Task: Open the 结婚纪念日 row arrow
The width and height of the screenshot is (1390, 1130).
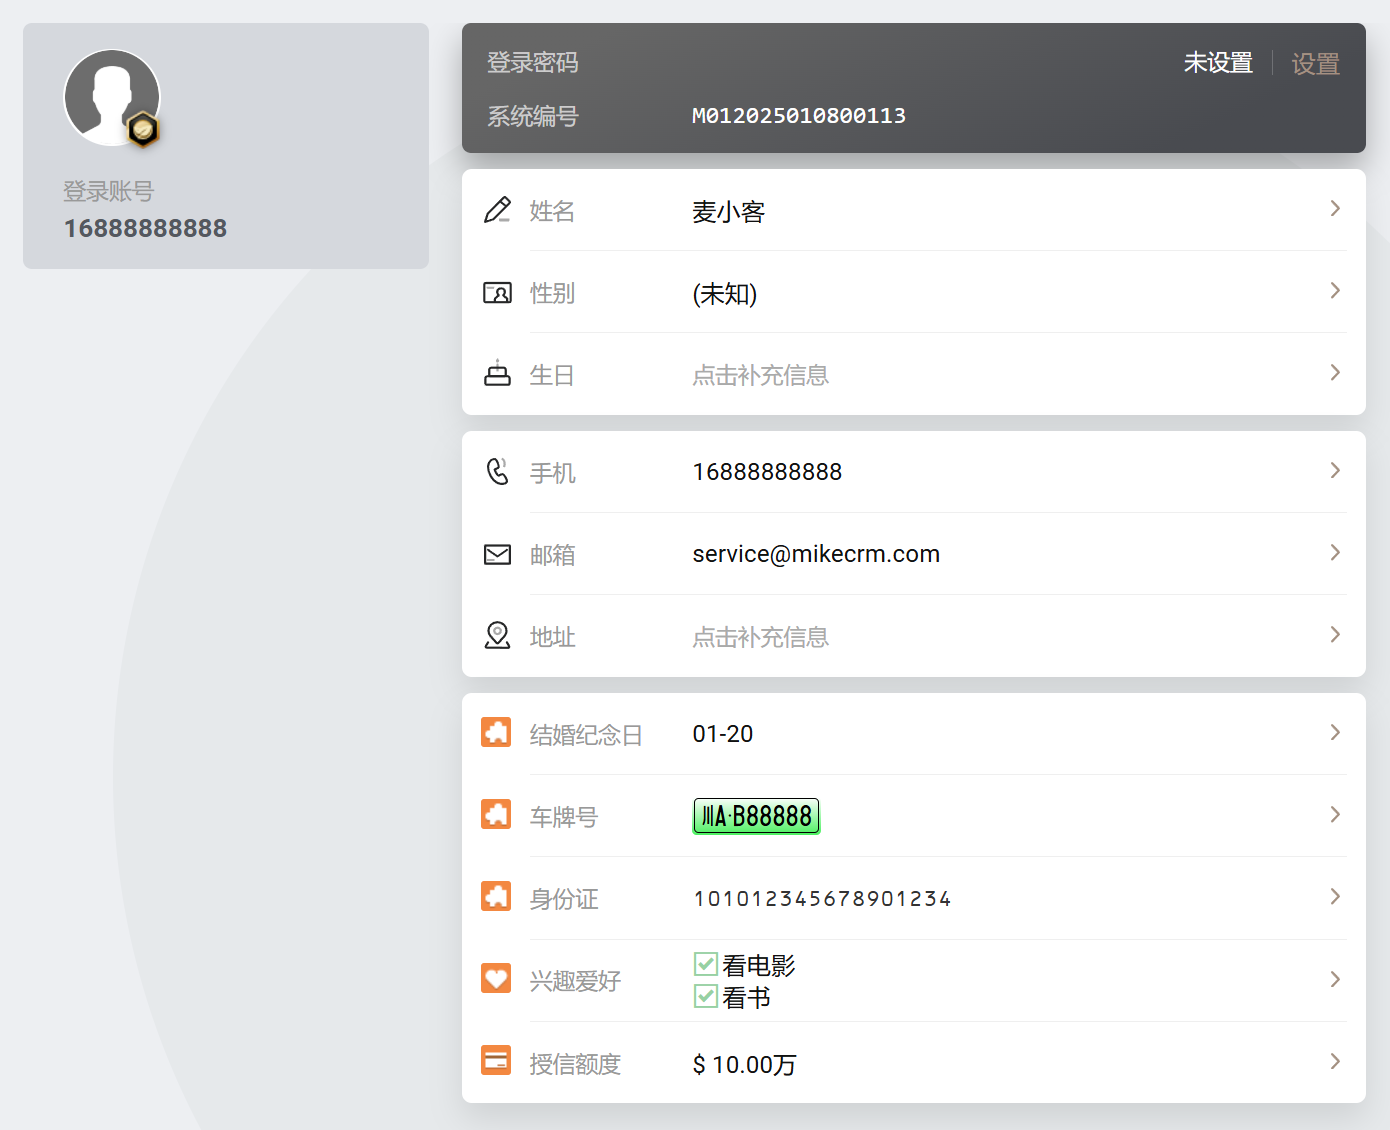Action: 1335,733
